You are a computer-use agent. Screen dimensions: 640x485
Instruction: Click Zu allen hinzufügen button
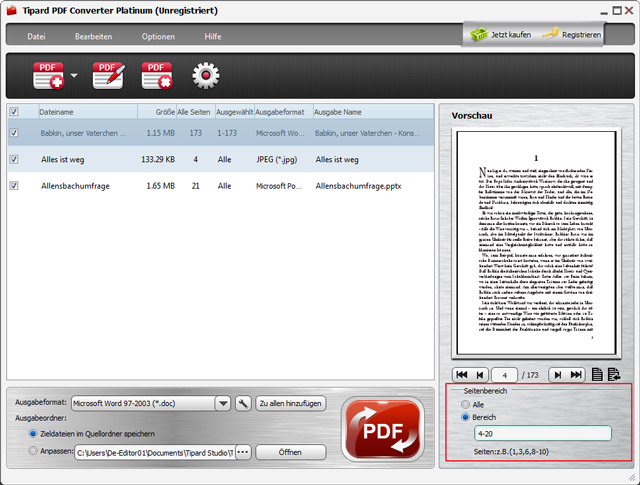(x=291, y=403)
